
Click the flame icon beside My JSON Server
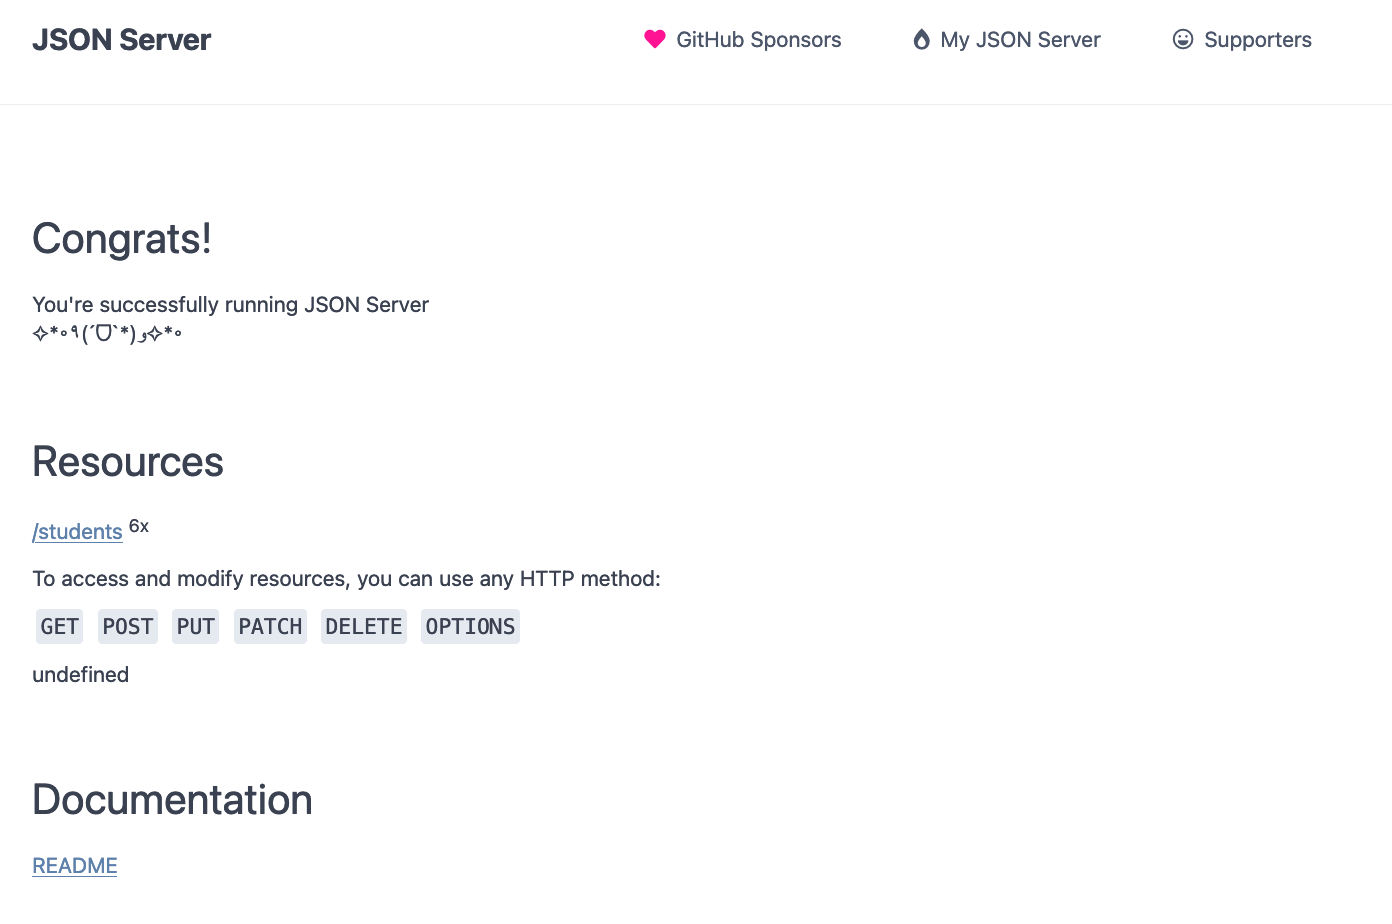pyautogui.click(x=922, y=39)
